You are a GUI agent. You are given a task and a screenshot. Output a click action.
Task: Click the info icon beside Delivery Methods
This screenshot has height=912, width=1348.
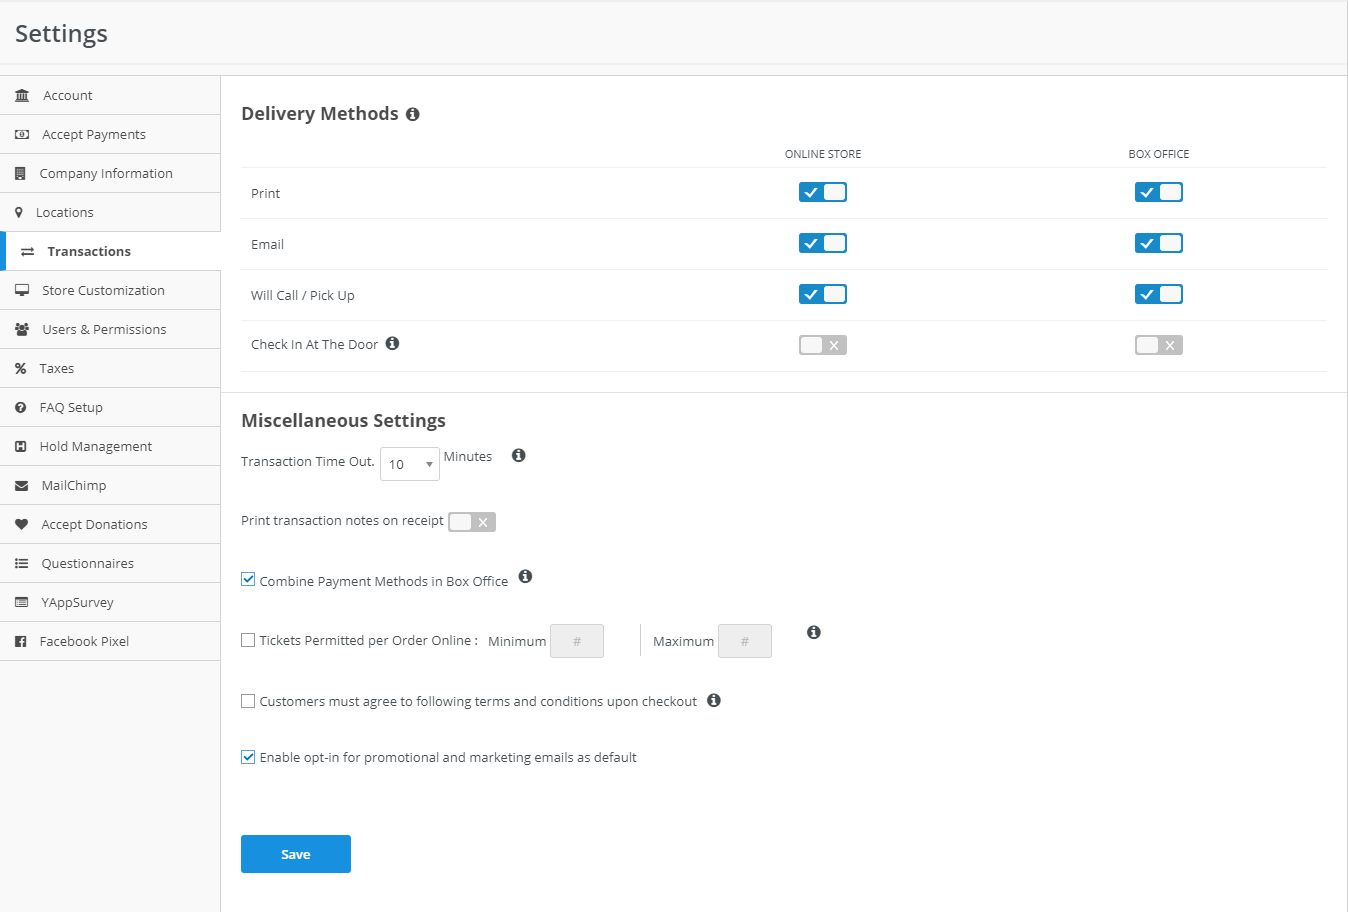pyautogui.click(x=413, y=114)
